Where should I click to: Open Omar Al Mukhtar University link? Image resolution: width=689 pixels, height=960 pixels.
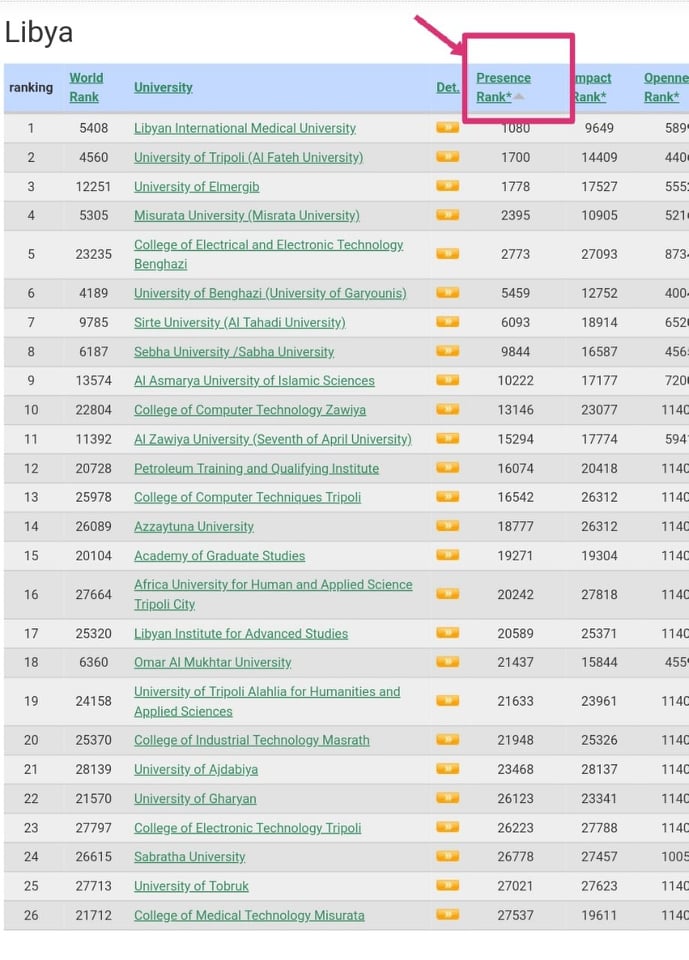(213, 662)
